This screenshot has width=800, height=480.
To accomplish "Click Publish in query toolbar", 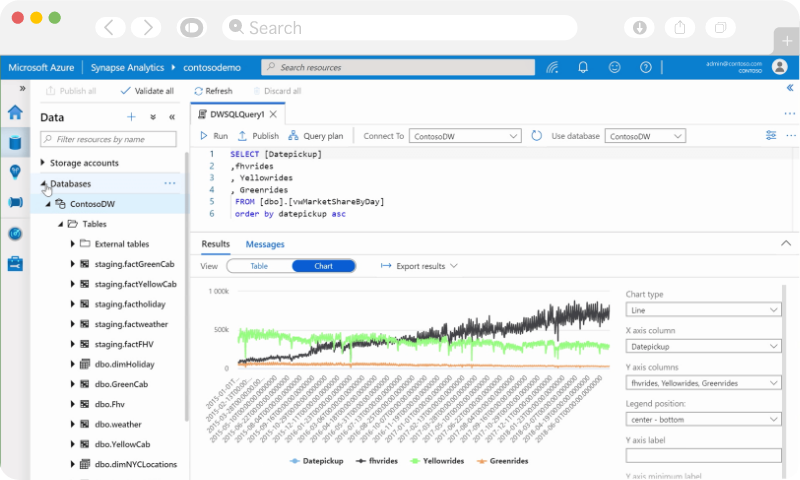I will click(x=259, y=136).
